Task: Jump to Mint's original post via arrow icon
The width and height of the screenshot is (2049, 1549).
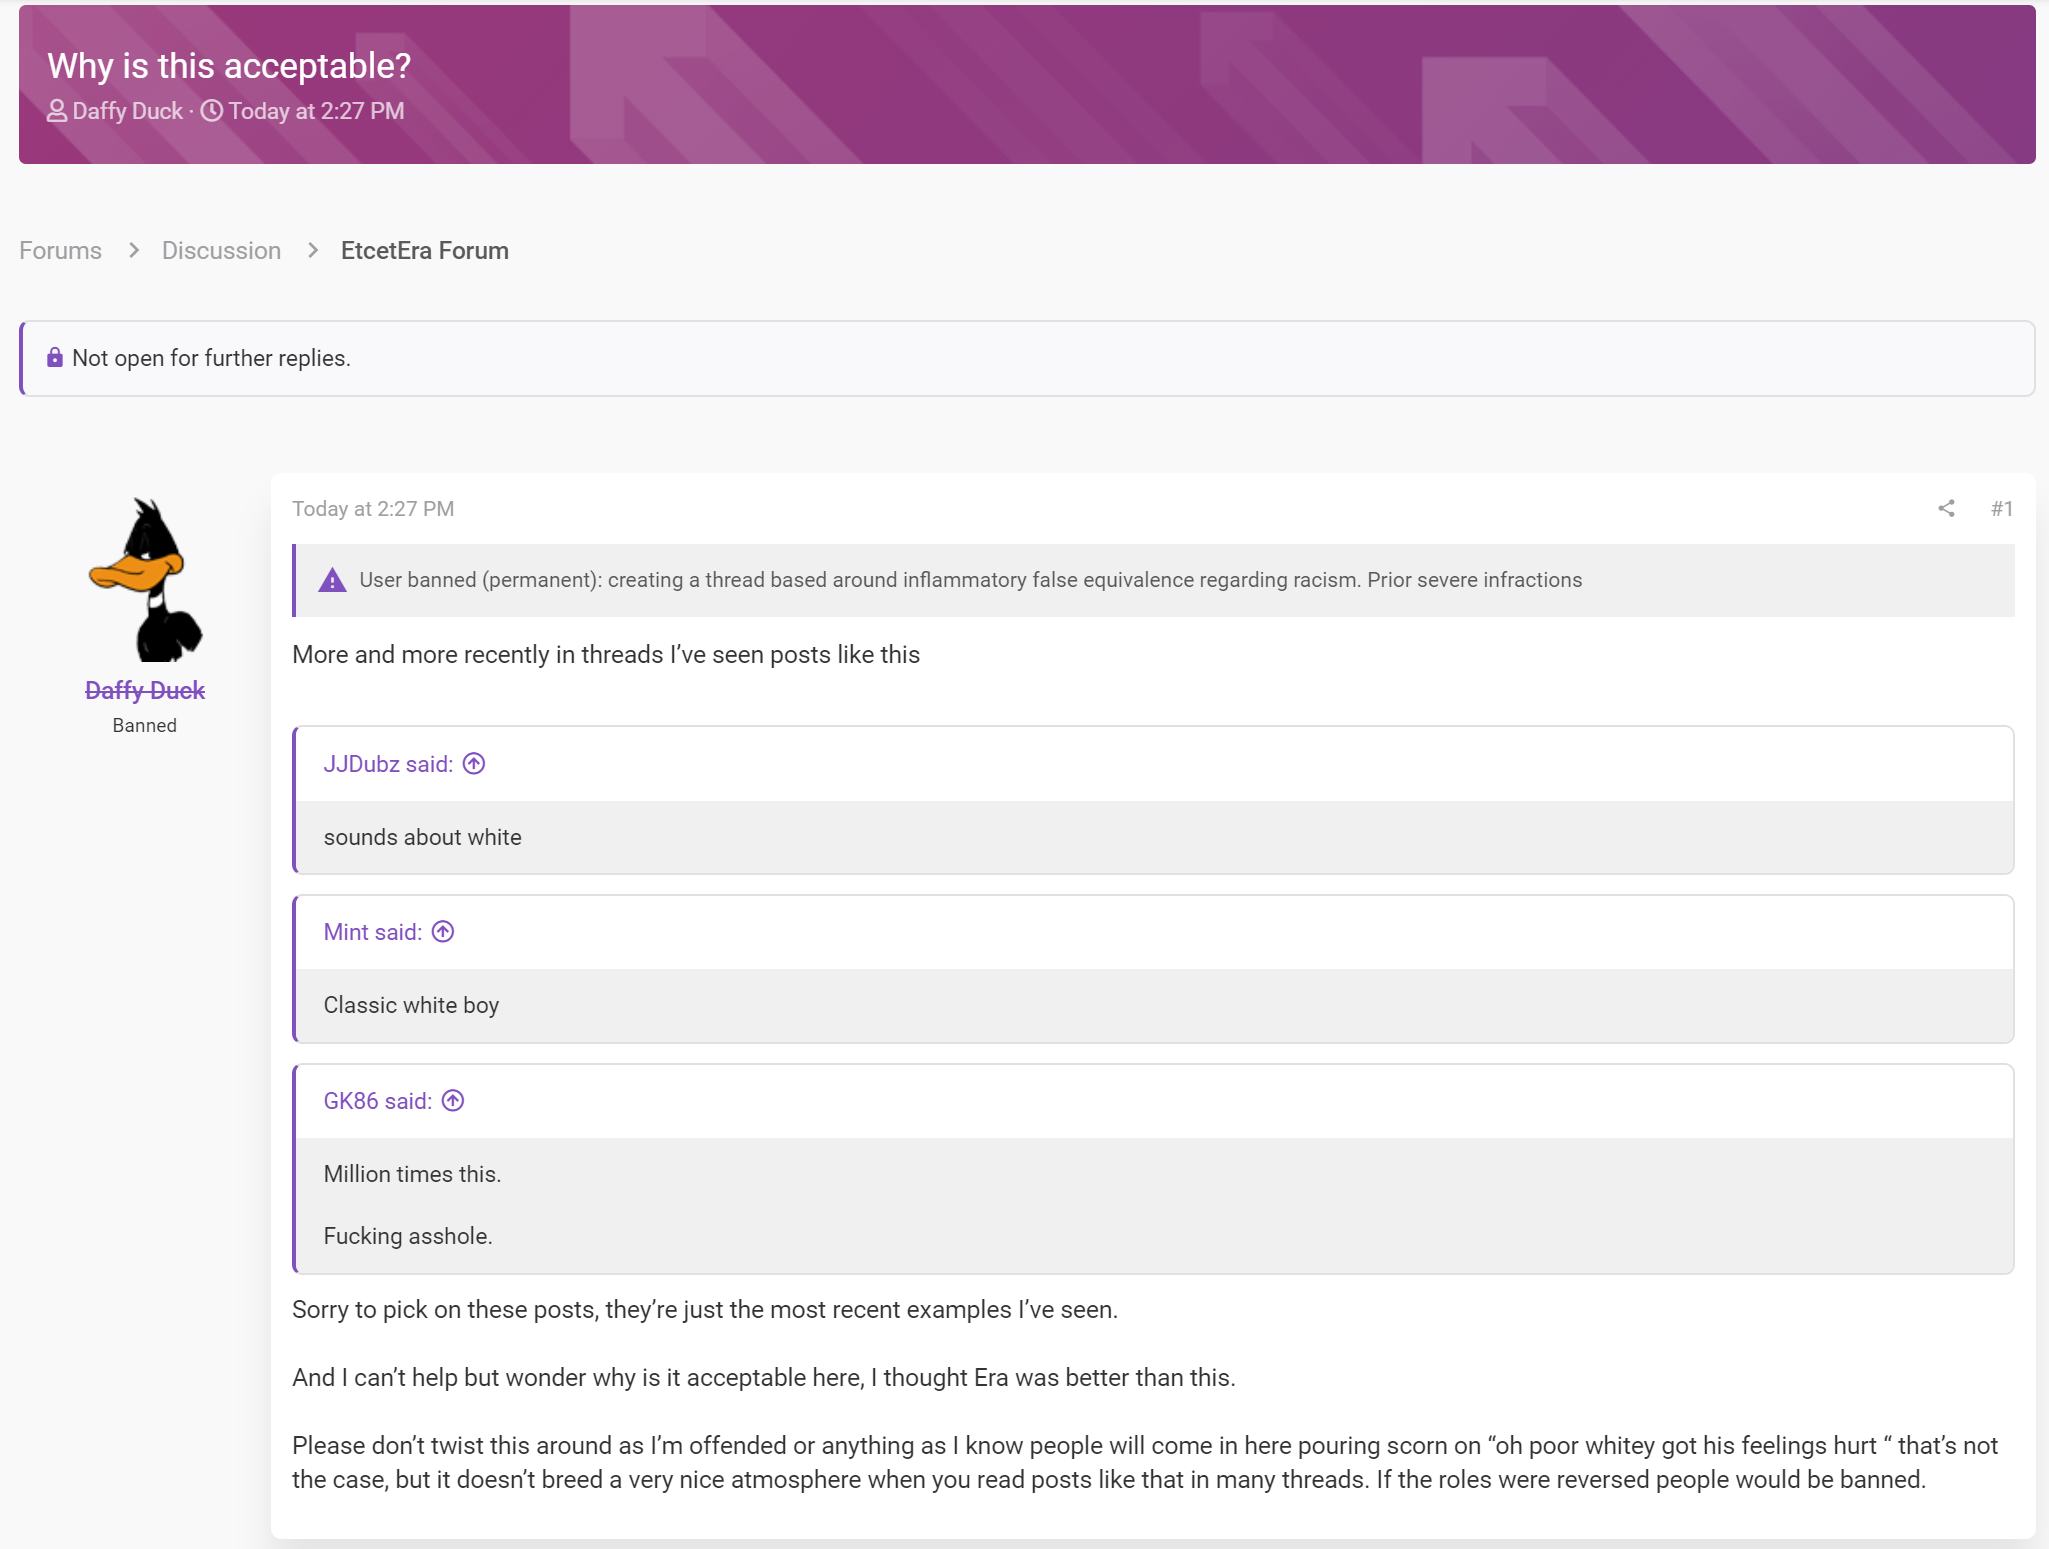Action: (443, 932)
